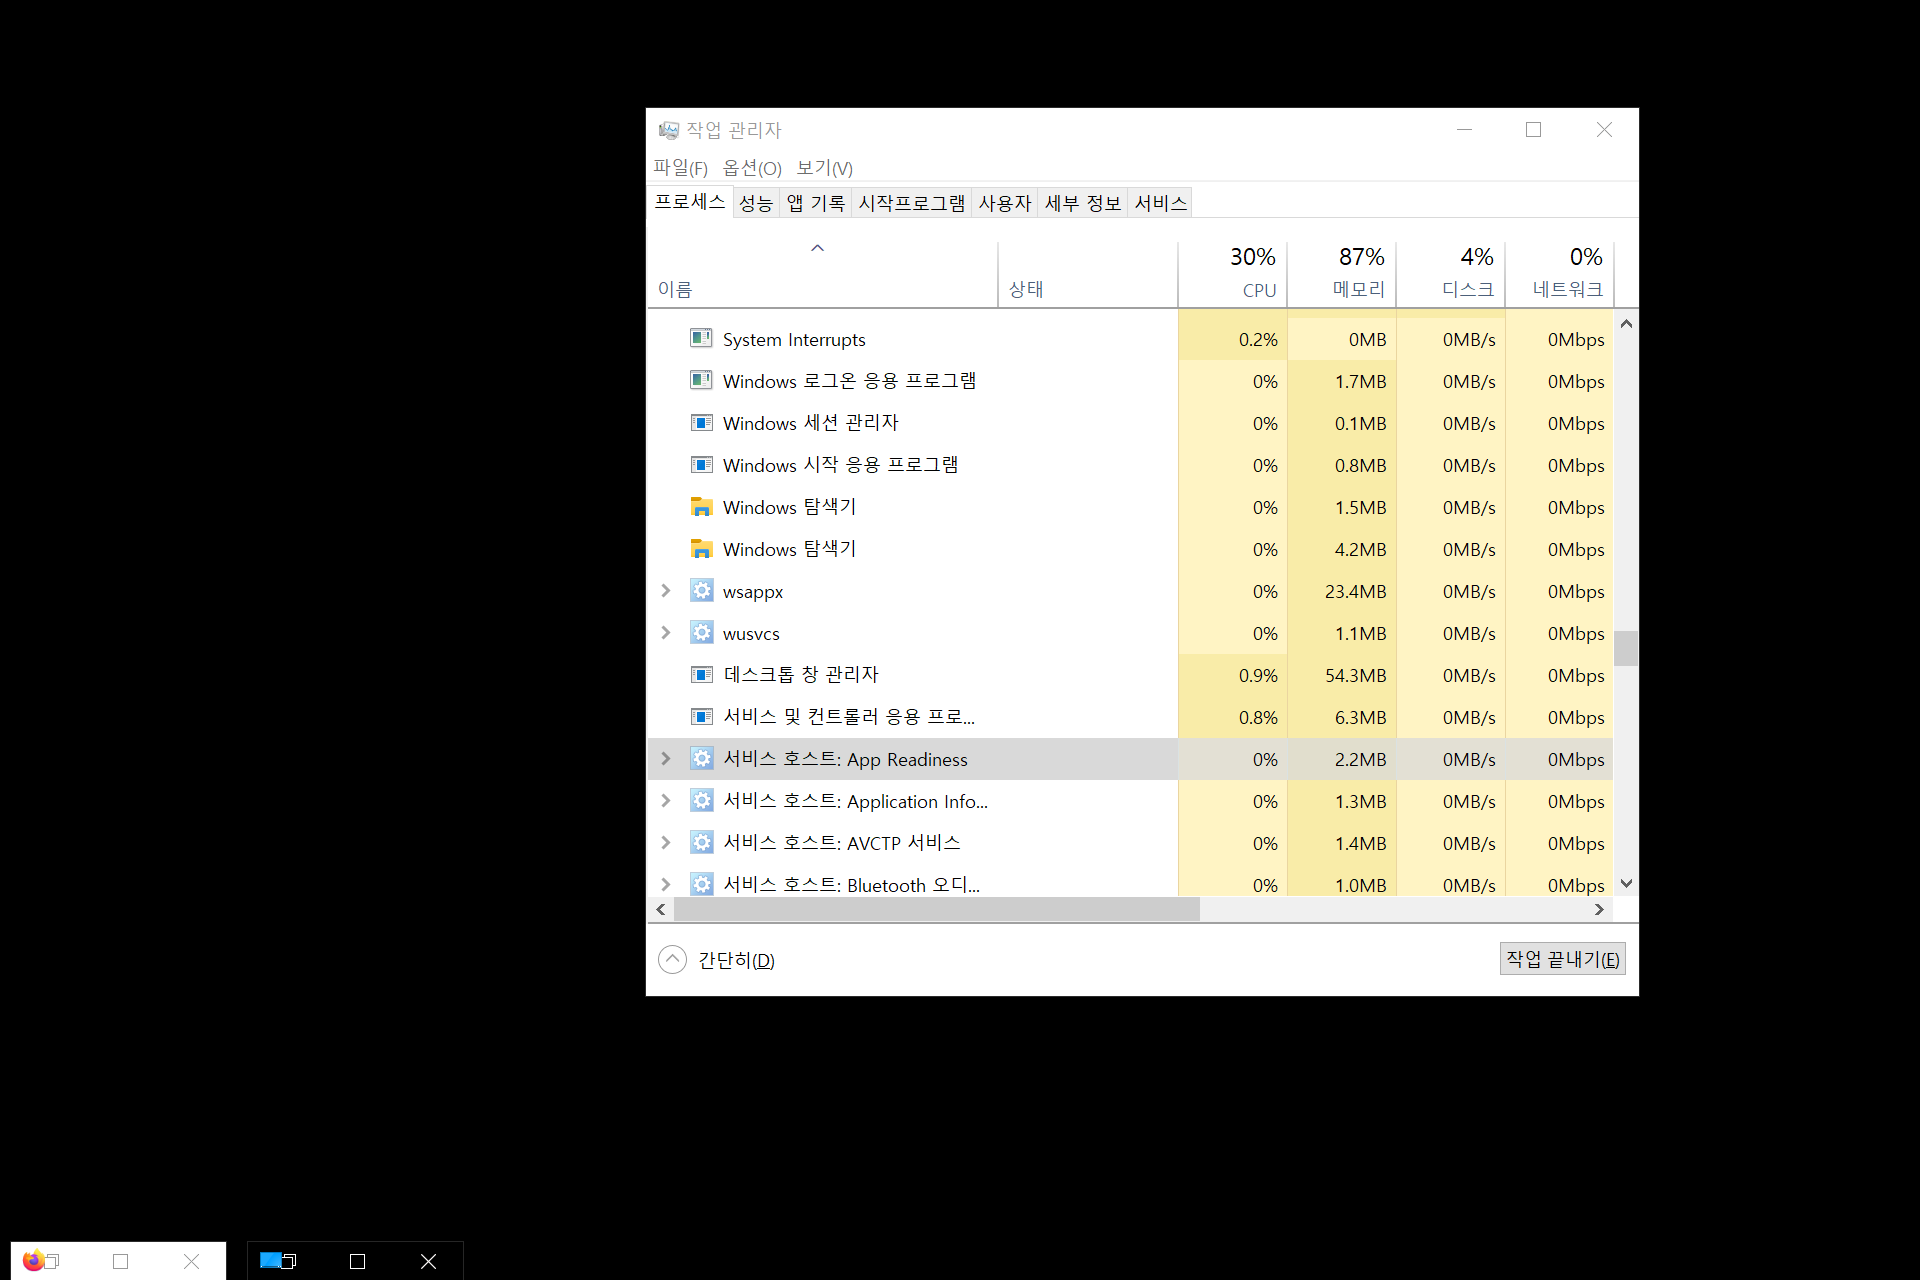Open the 시작프로그램 tab
Viewport: 1920px width, 1280px height.
[911, 203]
